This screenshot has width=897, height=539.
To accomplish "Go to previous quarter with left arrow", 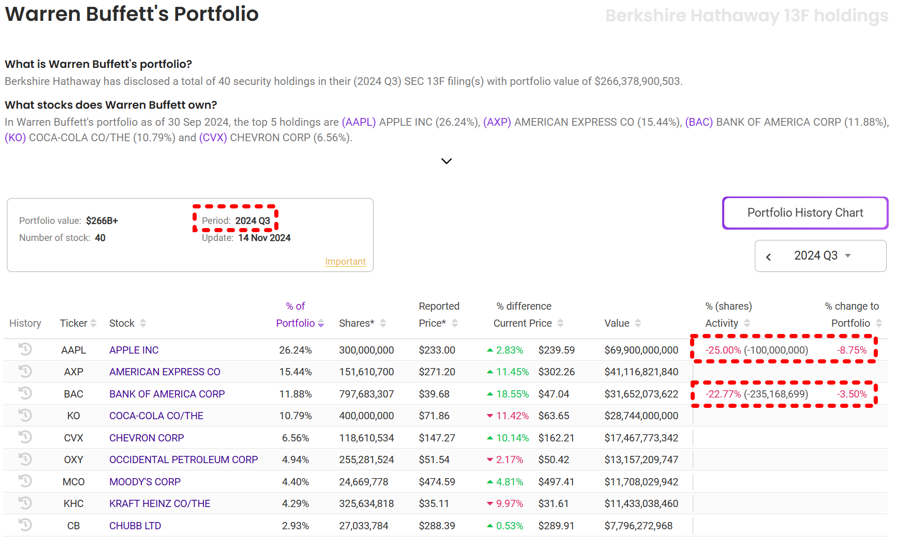I will (769, 257).
